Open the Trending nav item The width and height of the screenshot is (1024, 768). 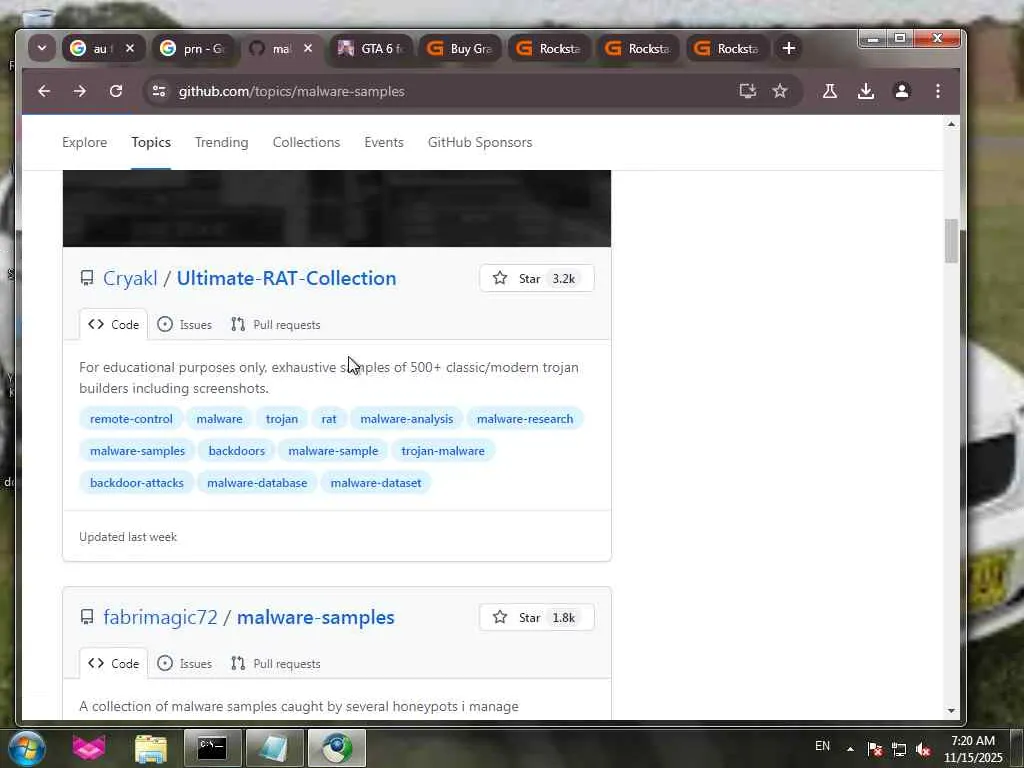tap(221, 142)
